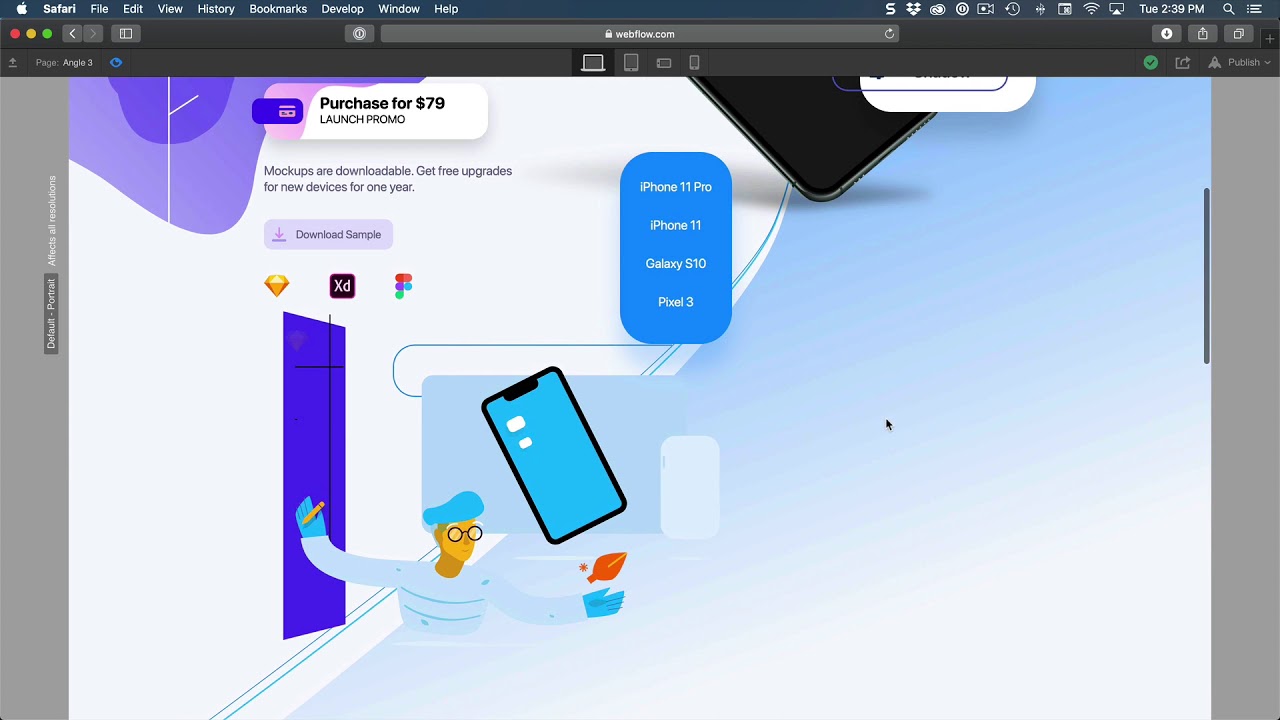The height and width of the screenshot is (720, 1280).
Task: Add a new Safari tab
Action: tap(1270, 39)
